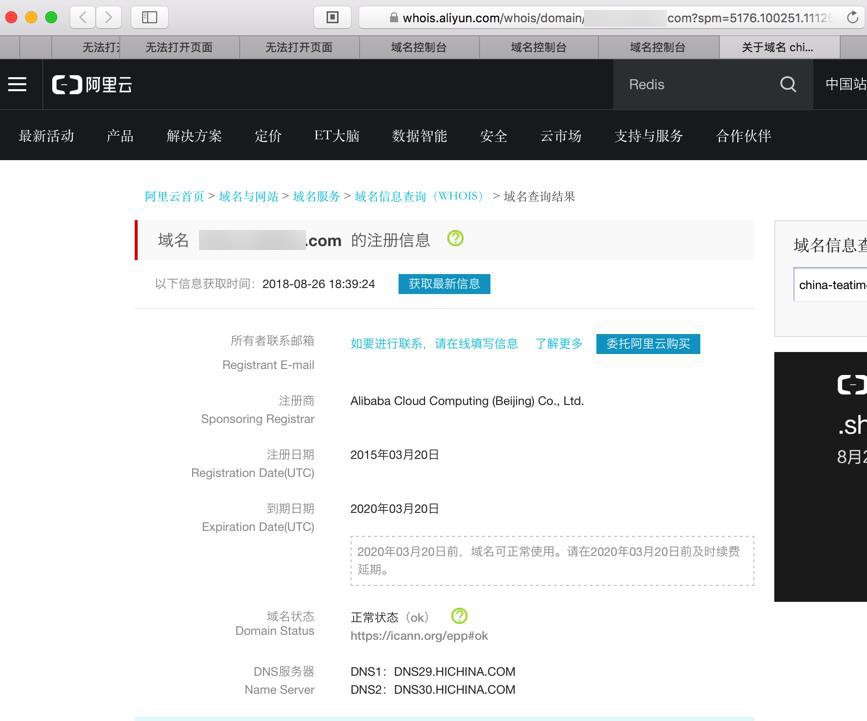Go forward with Safari's forward arrow
Screen dimensions: 867x721
(x=108, y=17)
